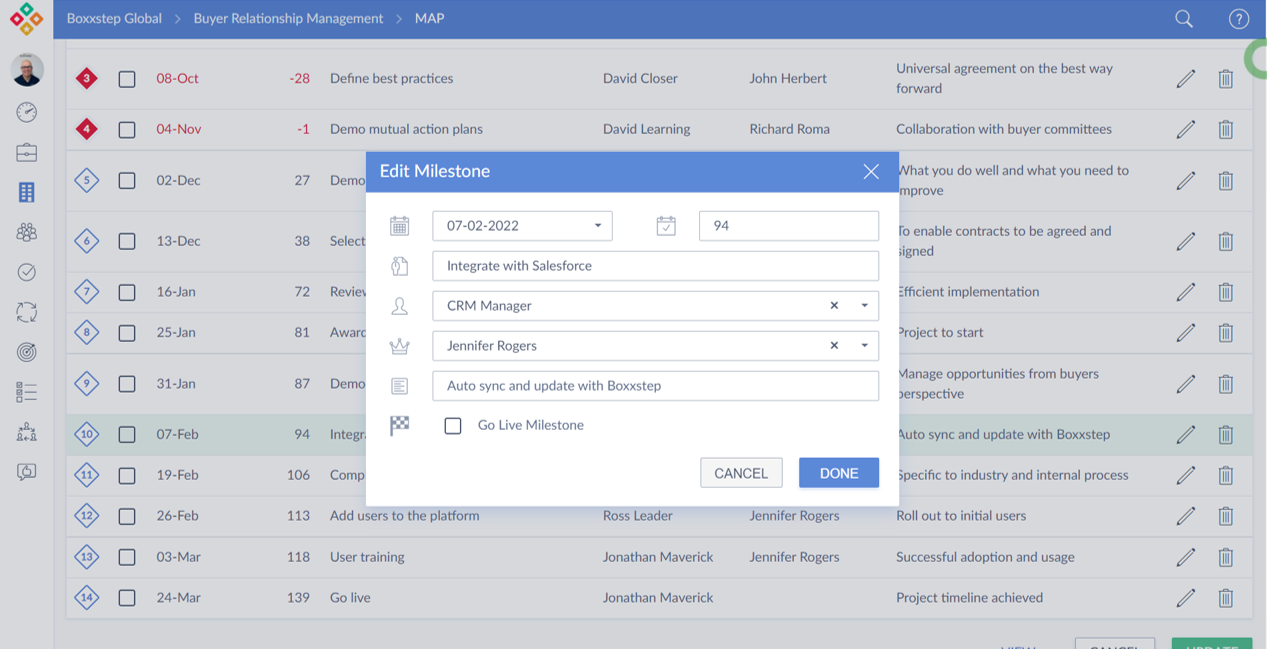Navigate to Boxxstep Global breadcrumb
This screenshot has height=649, width=1267.
[x=114, y=19]
